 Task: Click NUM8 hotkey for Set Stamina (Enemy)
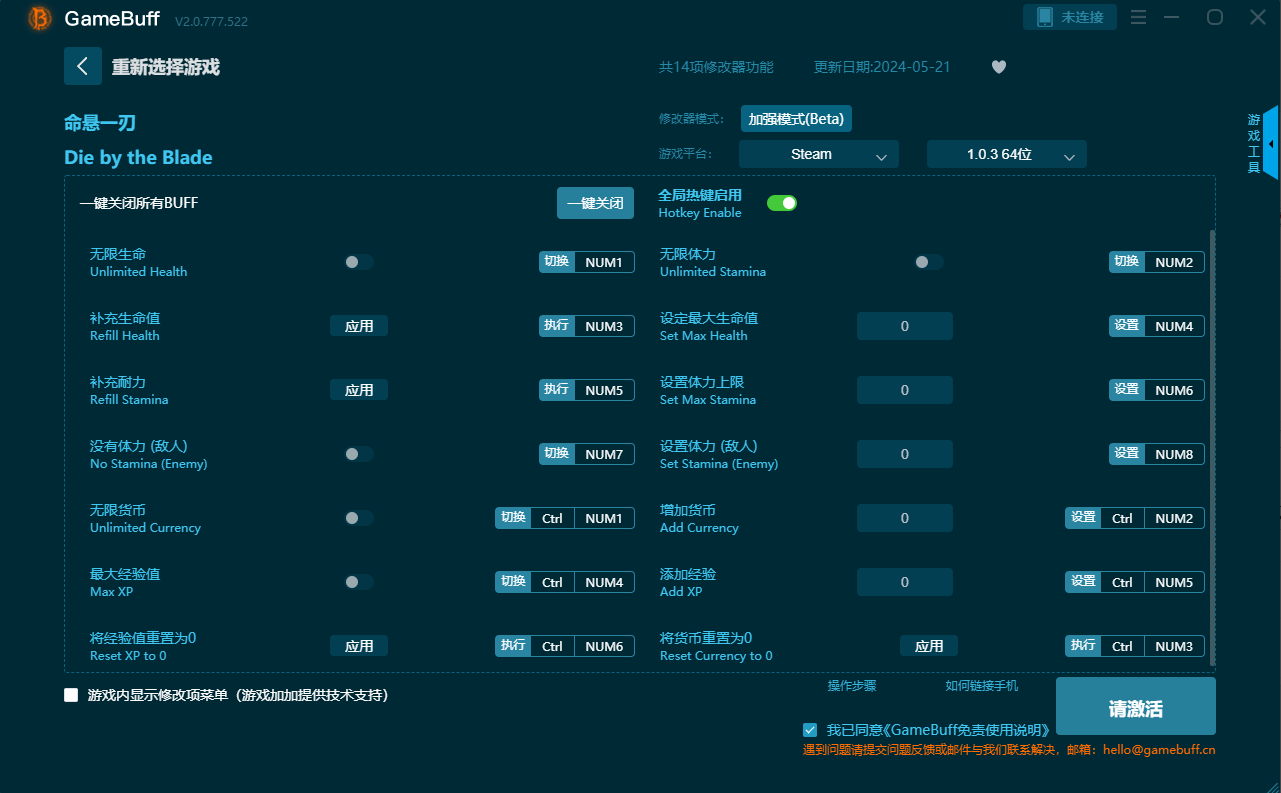point(1174,454)
